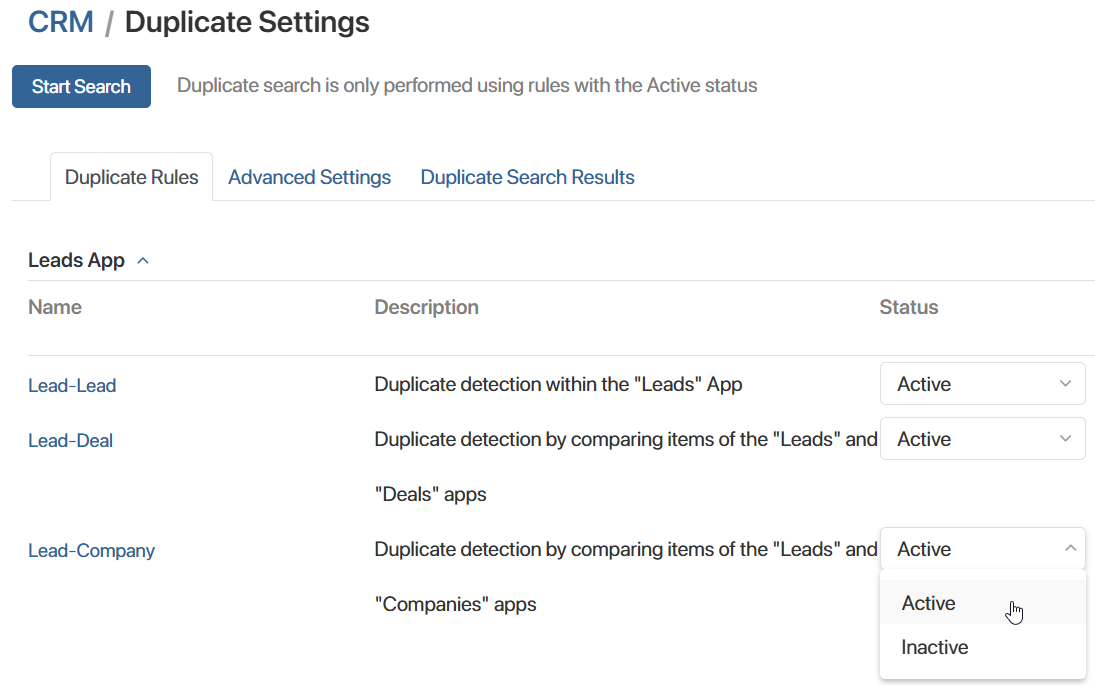Sort rules by the Name column header
1095x685 pixels.
pos(55,307)
